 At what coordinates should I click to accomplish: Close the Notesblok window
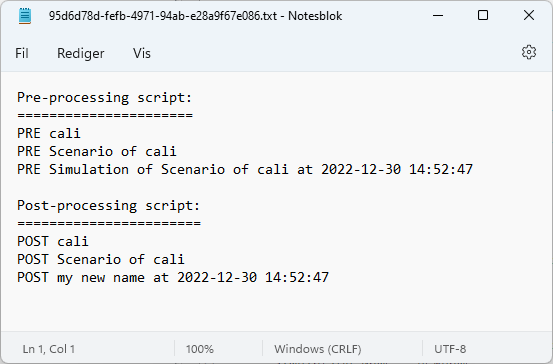pyautogui.click(x=529, y=16)
